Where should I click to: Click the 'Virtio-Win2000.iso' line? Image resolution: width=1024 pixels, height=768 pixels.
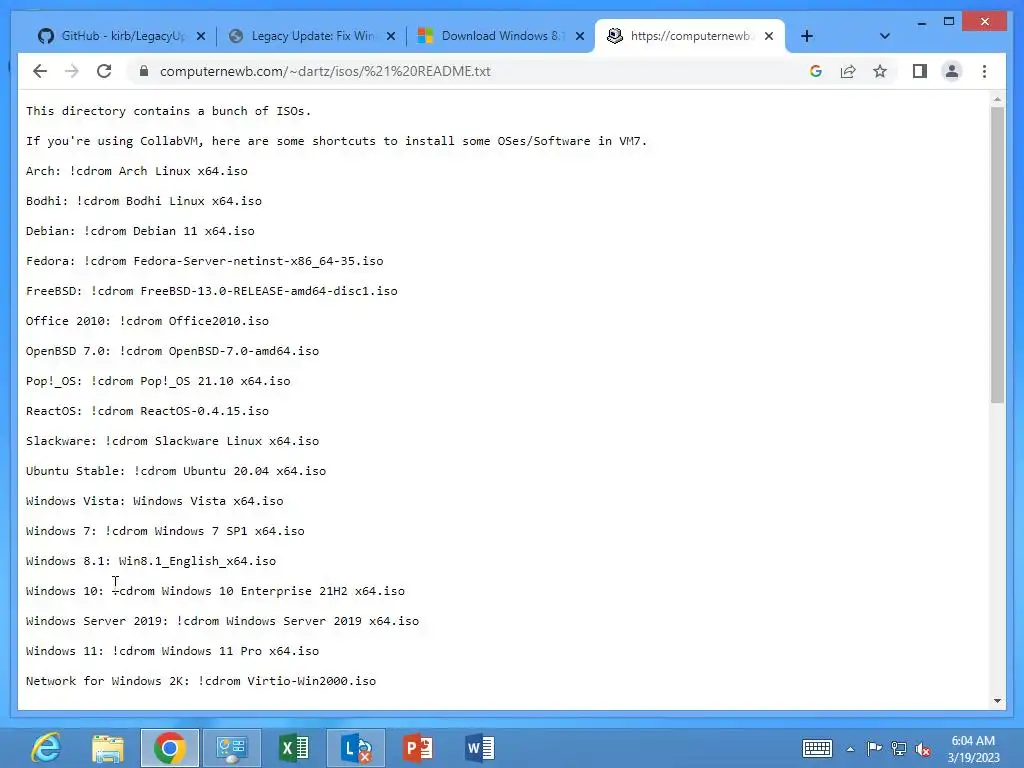click(201, 682)
